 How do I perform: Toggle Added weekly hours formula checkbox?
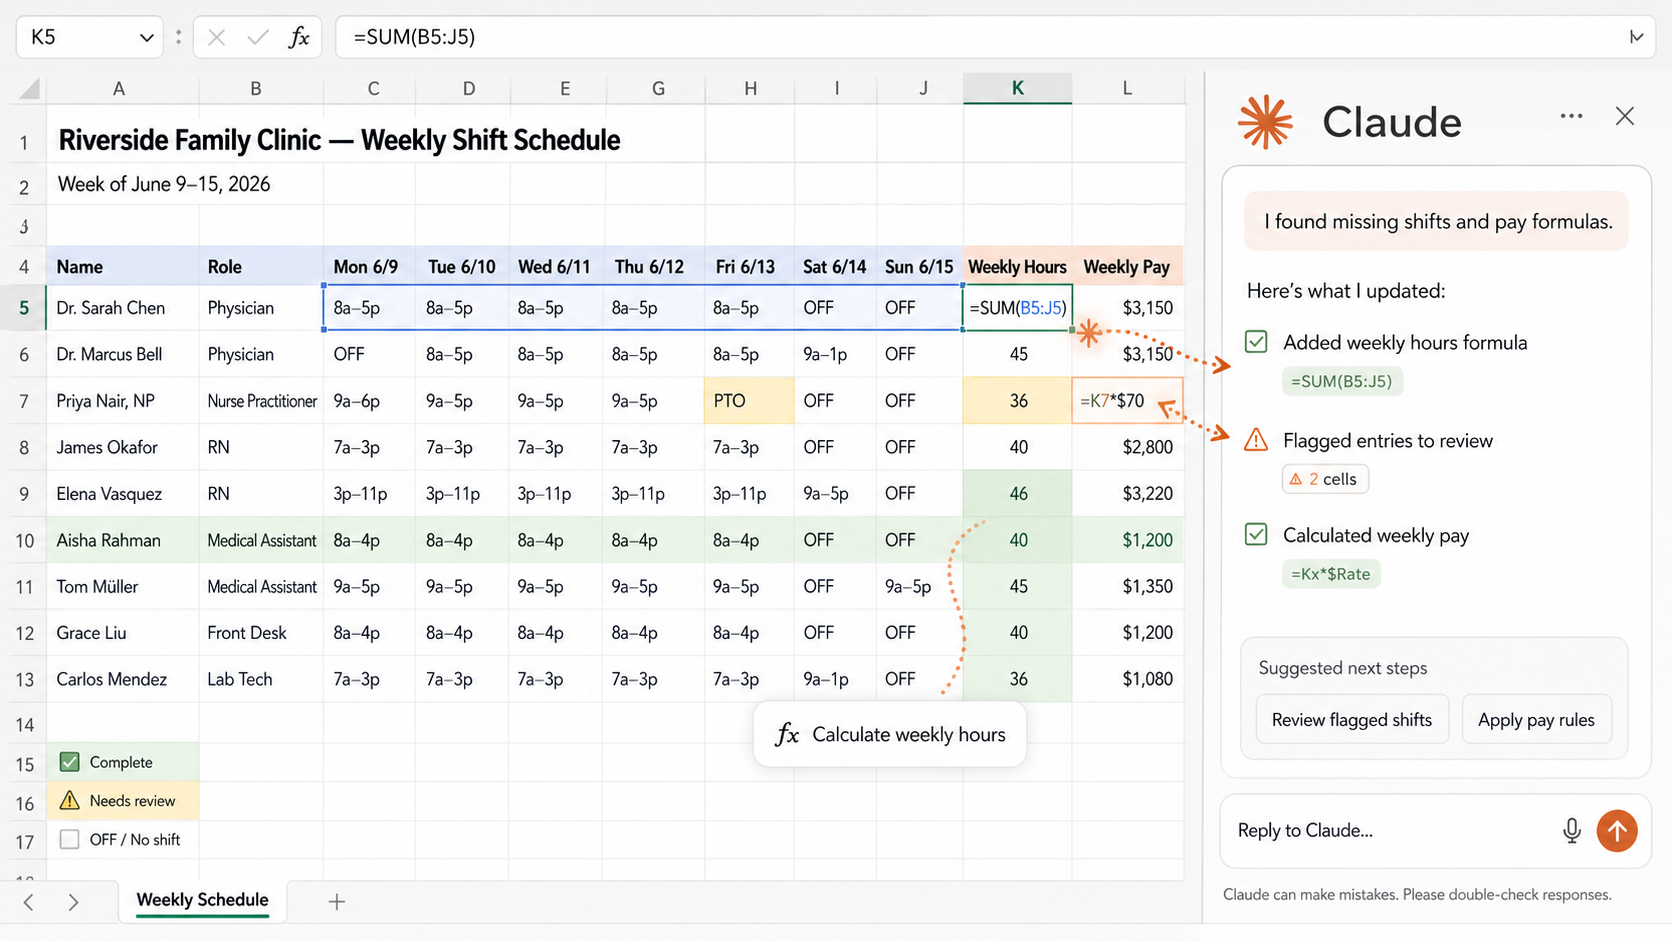tap(1256, 342)
